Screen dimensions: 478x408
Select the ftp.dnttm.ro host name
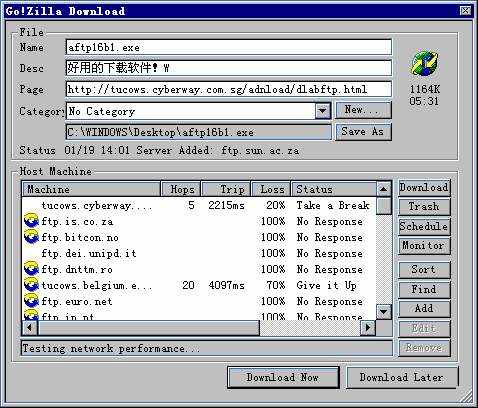point(77,269)
